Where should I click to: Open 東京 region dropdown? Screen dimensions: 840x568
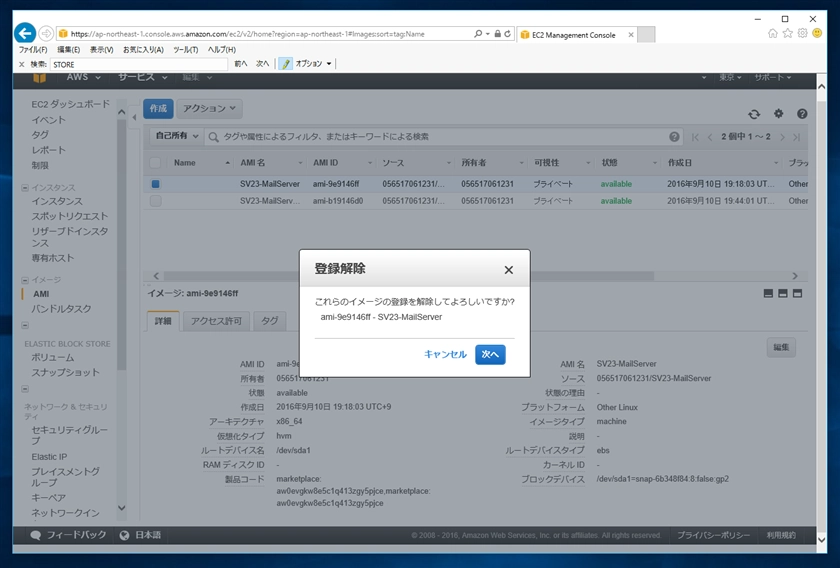point(730,78)
